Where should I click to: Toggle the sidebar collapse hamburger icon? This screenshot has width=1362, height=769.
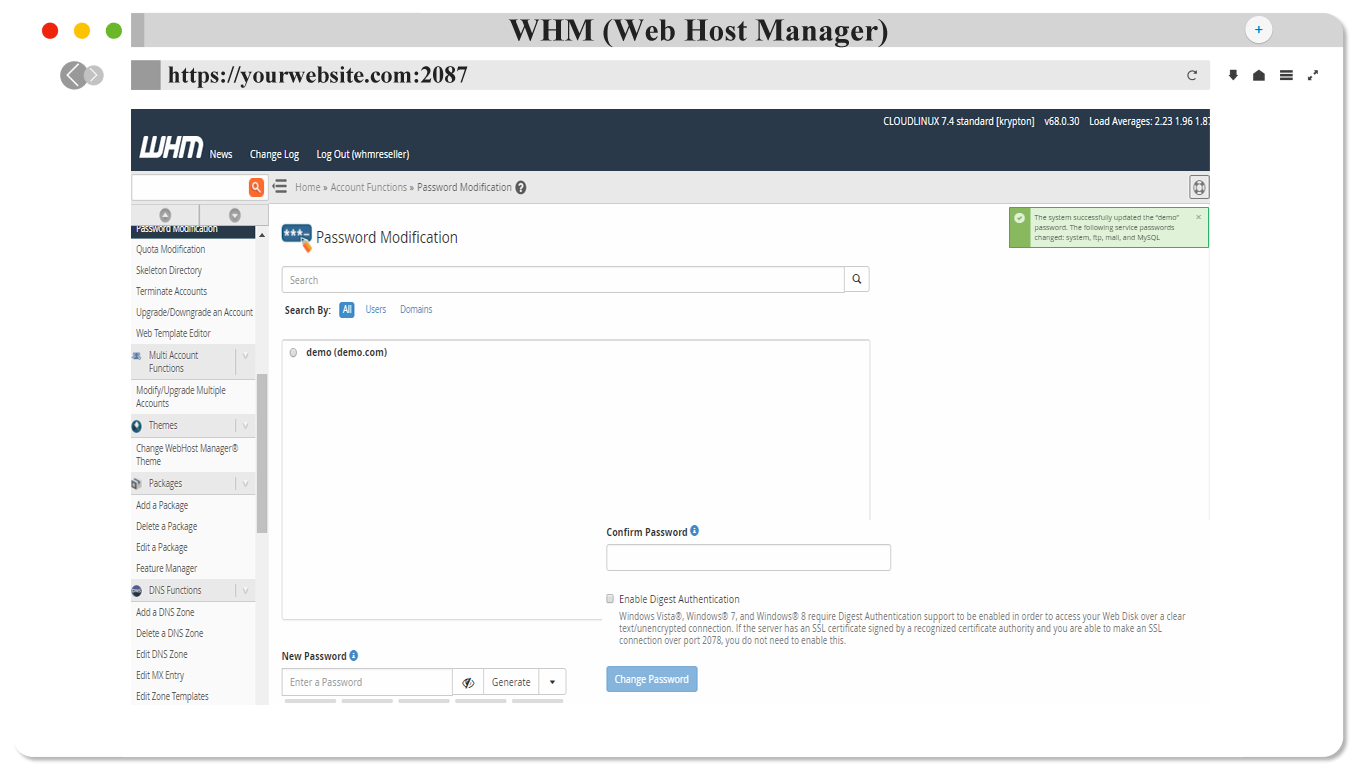pyautogui.click(x=280, y=187)
